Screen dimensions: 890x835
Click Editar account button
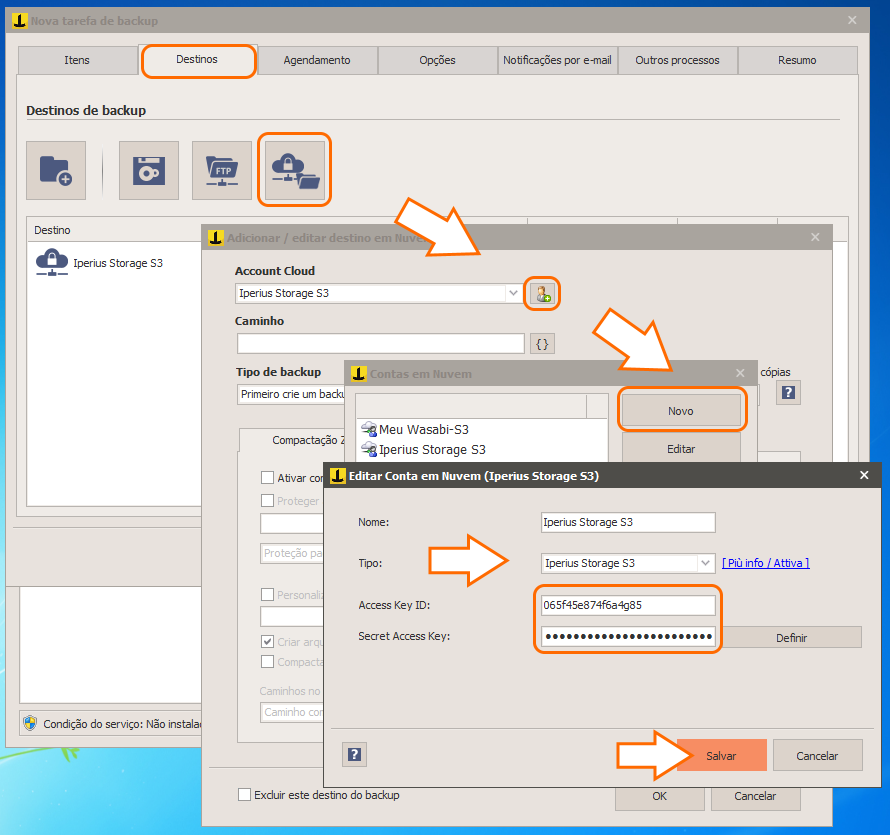681,449
